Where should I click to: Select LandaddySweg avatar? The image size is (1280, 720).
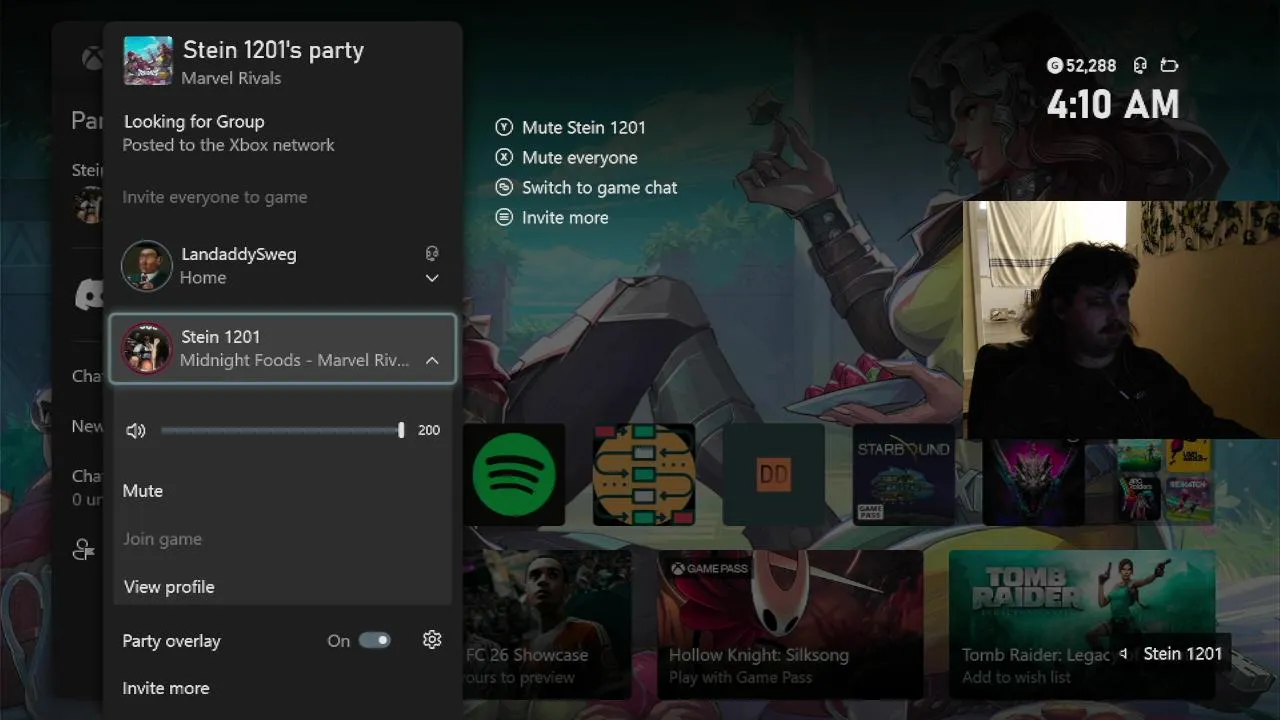coord(147,266)
